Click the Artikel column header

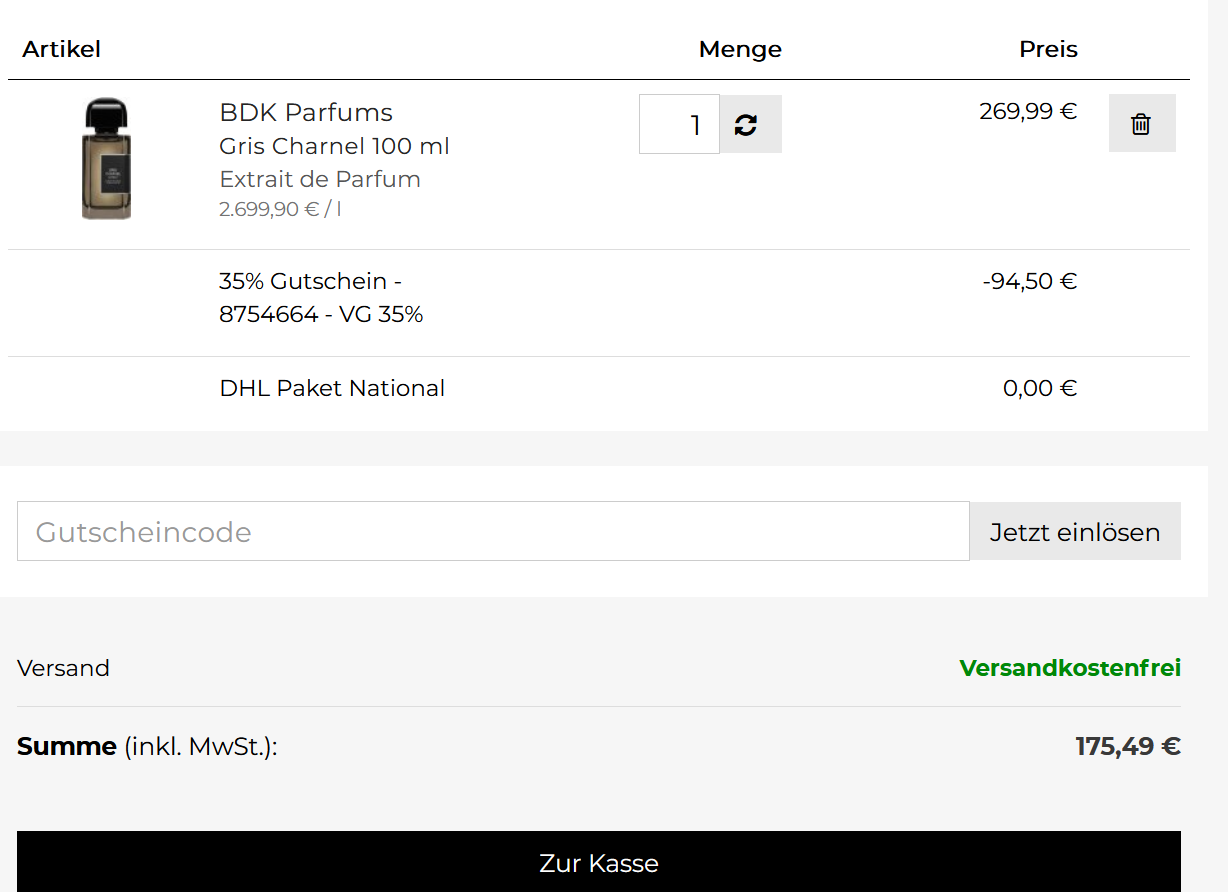click(62, 49)
